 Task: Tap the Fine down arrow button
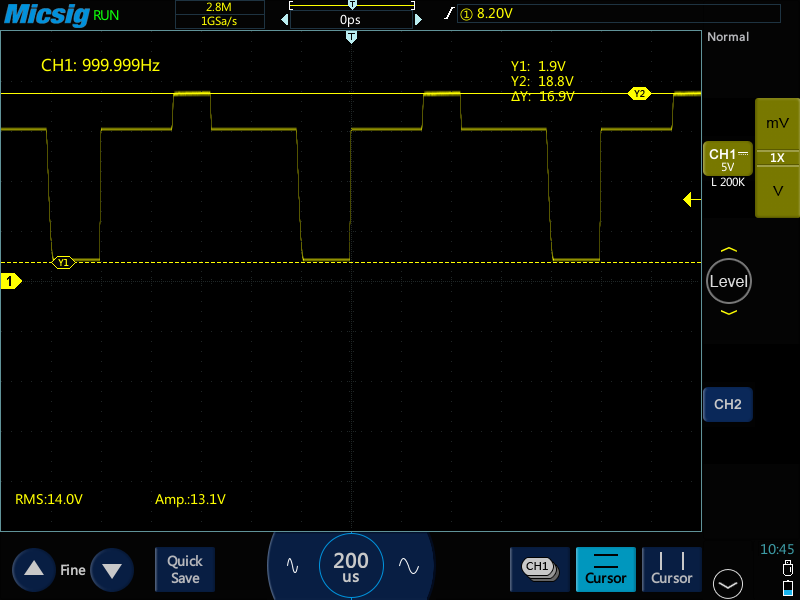click(x=112, y=569)
